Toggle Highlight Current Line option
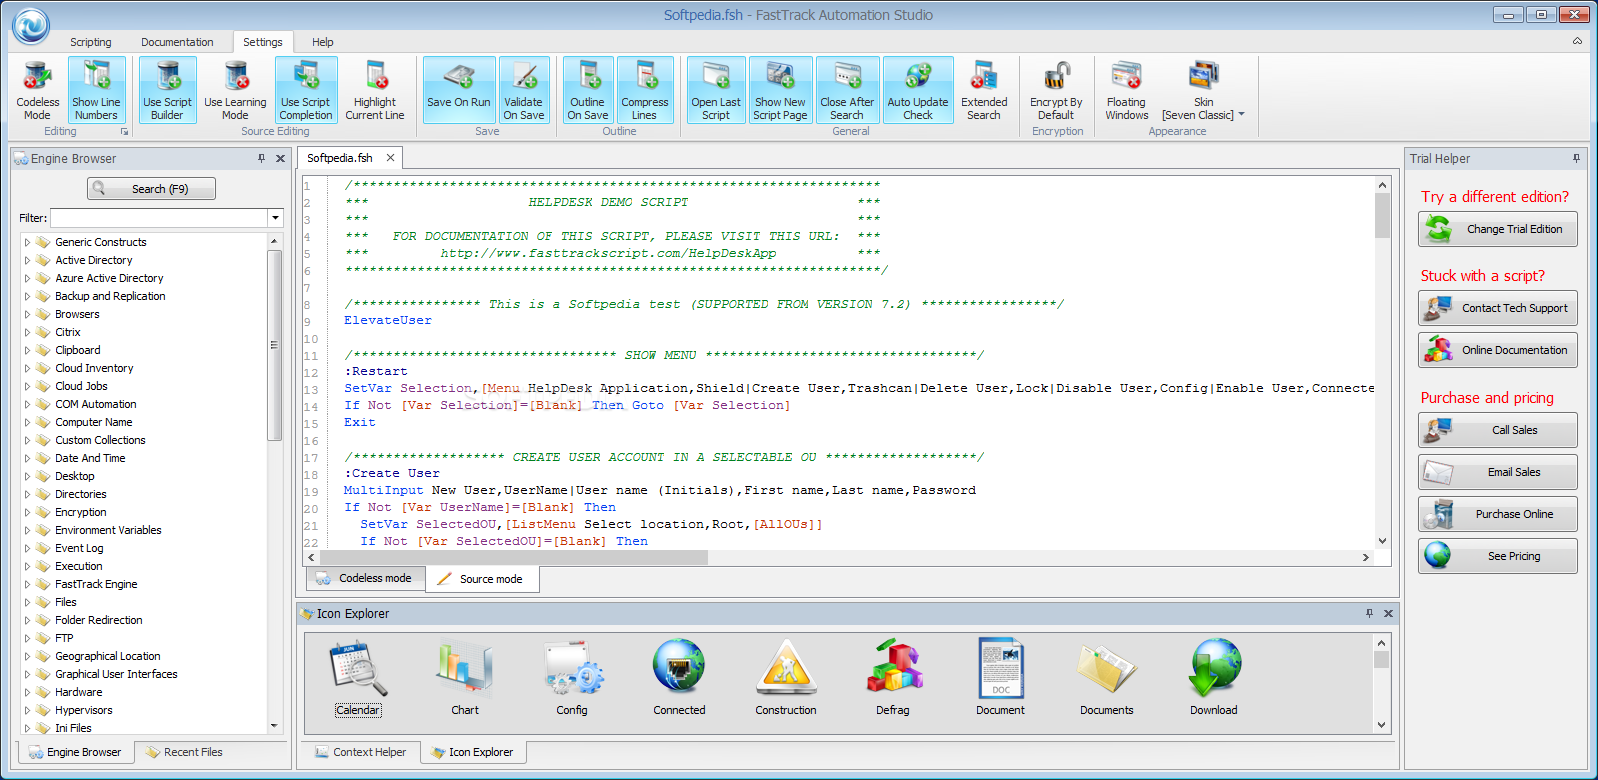This screenshot has width=1598, height=780. tap(375, 90)
